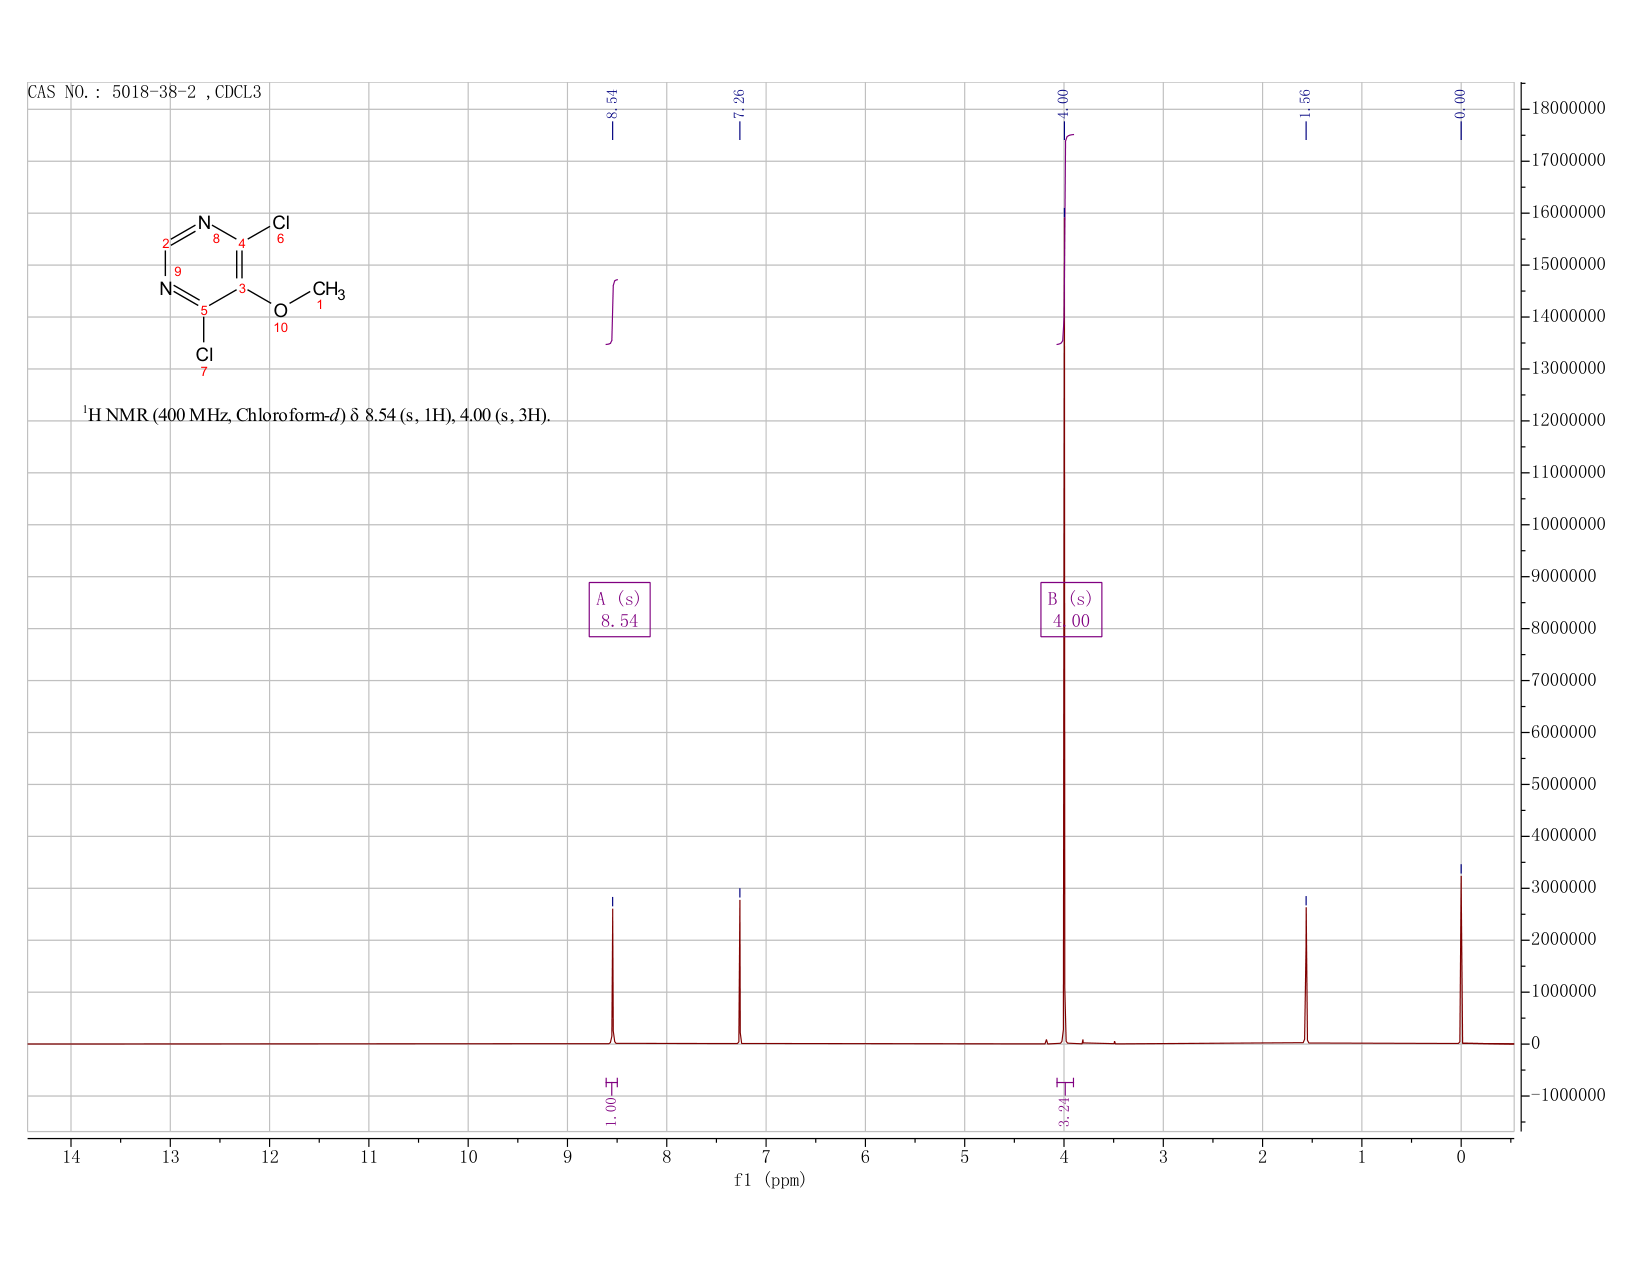Click the oxygen atom numbered 10

[x=280, y=311]
